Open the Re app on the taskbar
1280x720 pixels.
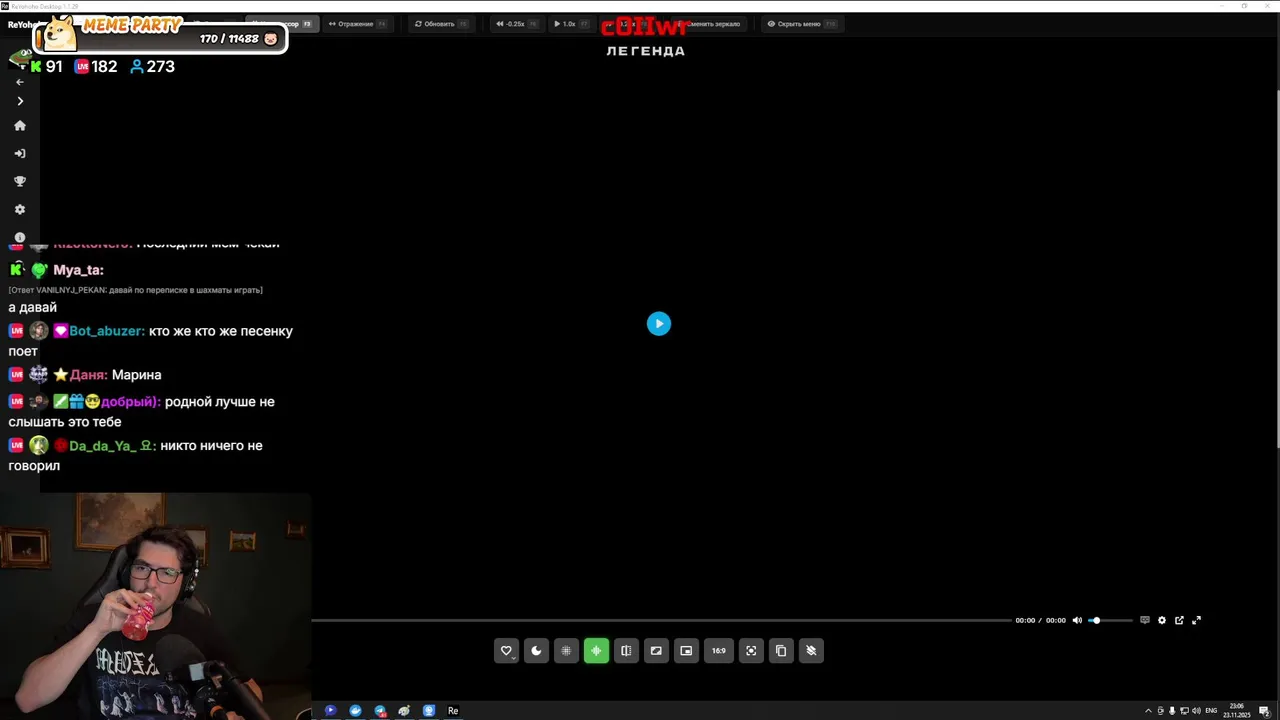click(x=453, y=711)
